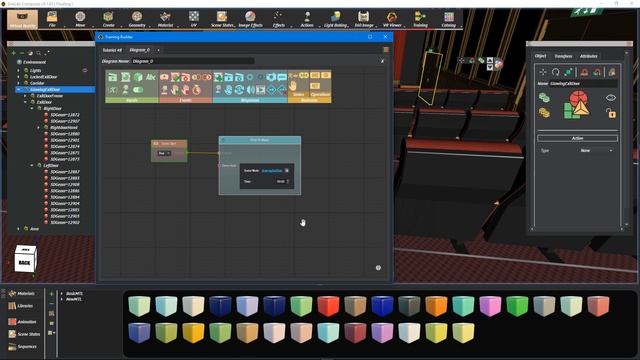Expand the Lights tree node
This screenshot has height=360, width=640.
pos(18,70)
